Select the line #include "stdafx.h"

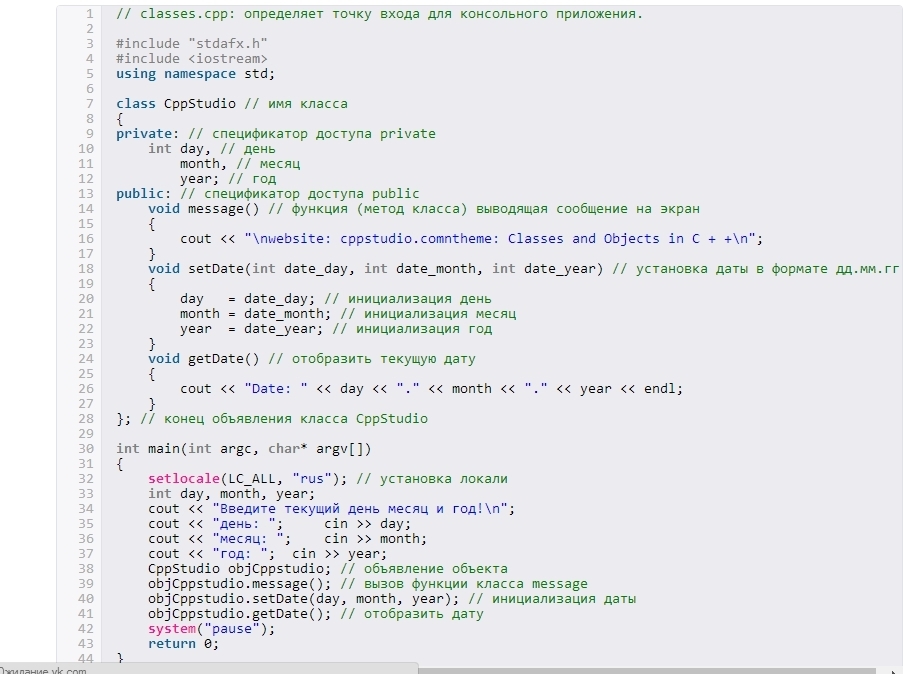coord(192,44)
